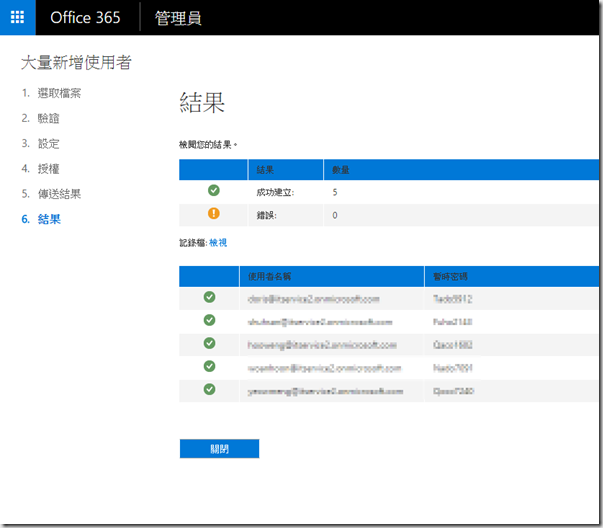
Task: Click the green check icon for first user row
Action: point(209,297)
